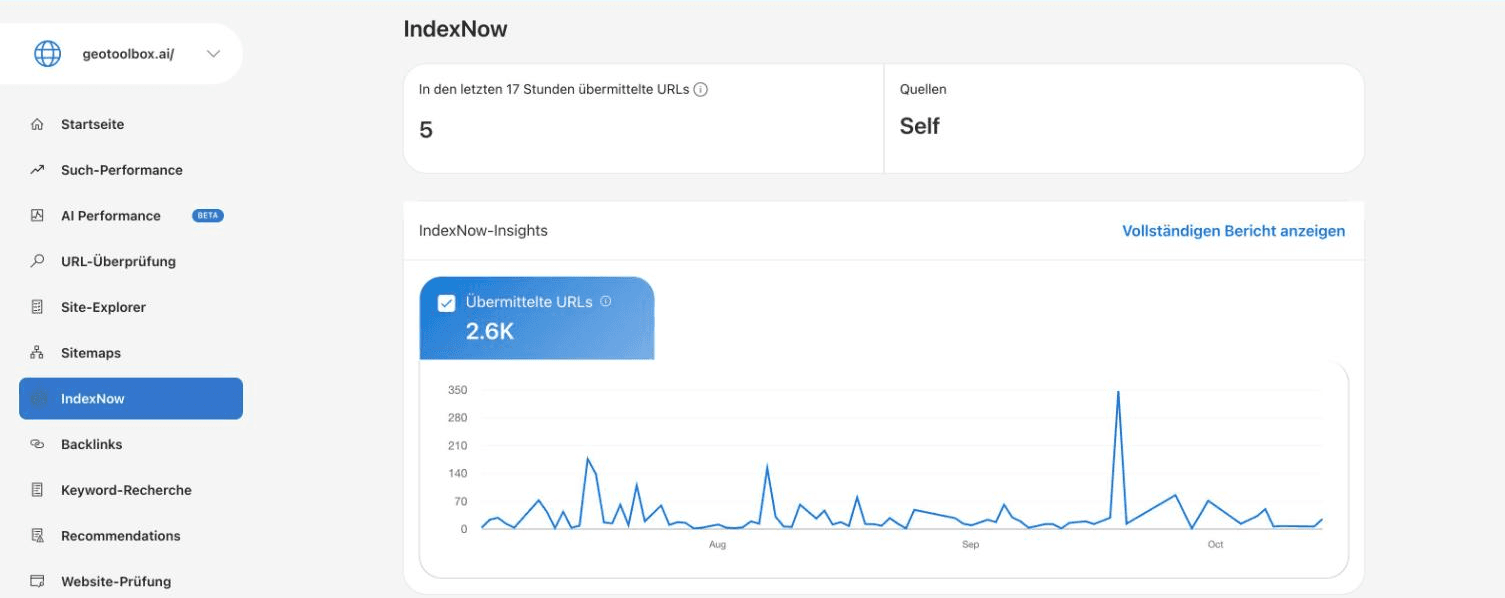Viewport: 1505px width, 598px height.
Task: Click the Website-Prüfung window icon
Action: point(37,581)
